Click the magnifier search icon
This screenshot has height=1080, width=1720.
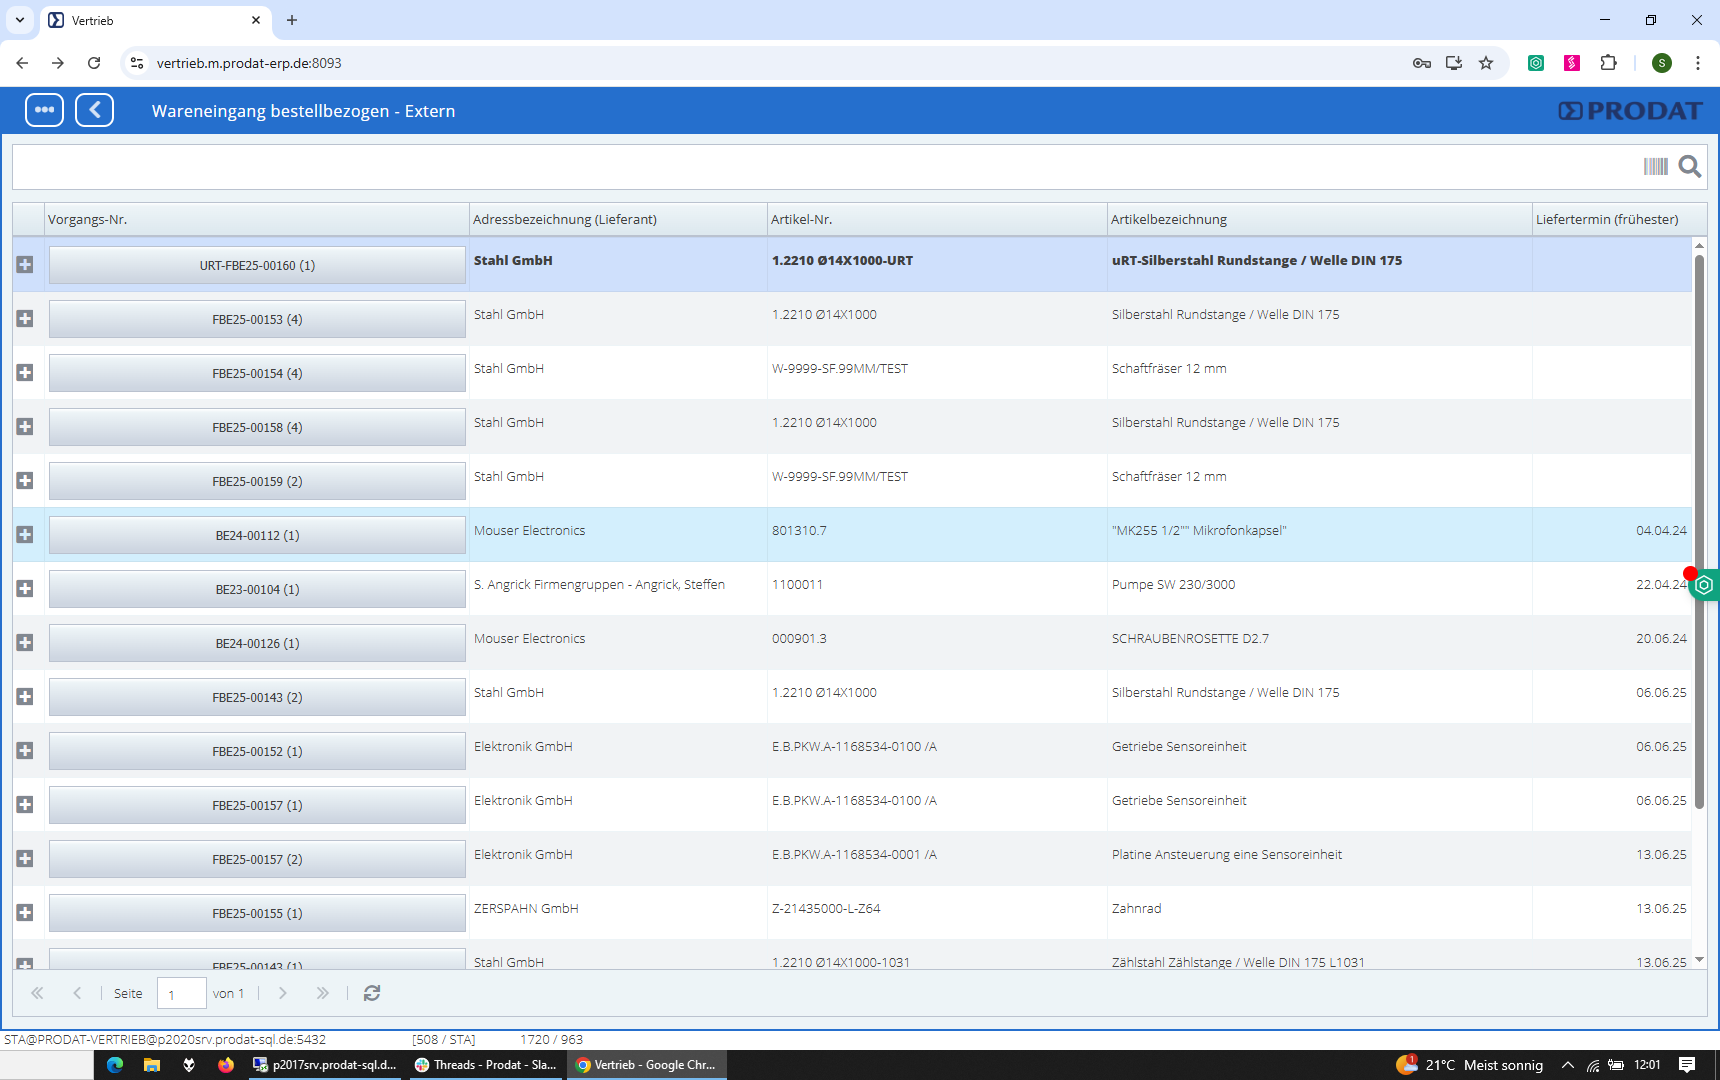(1689, 166)
